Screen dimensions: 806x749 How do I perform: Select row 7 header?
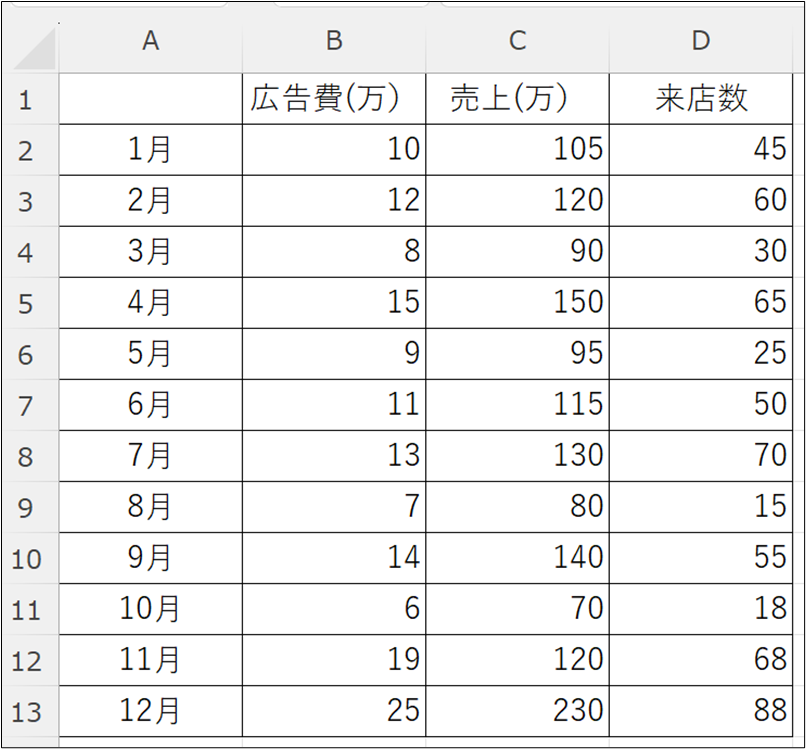(26, 405)
